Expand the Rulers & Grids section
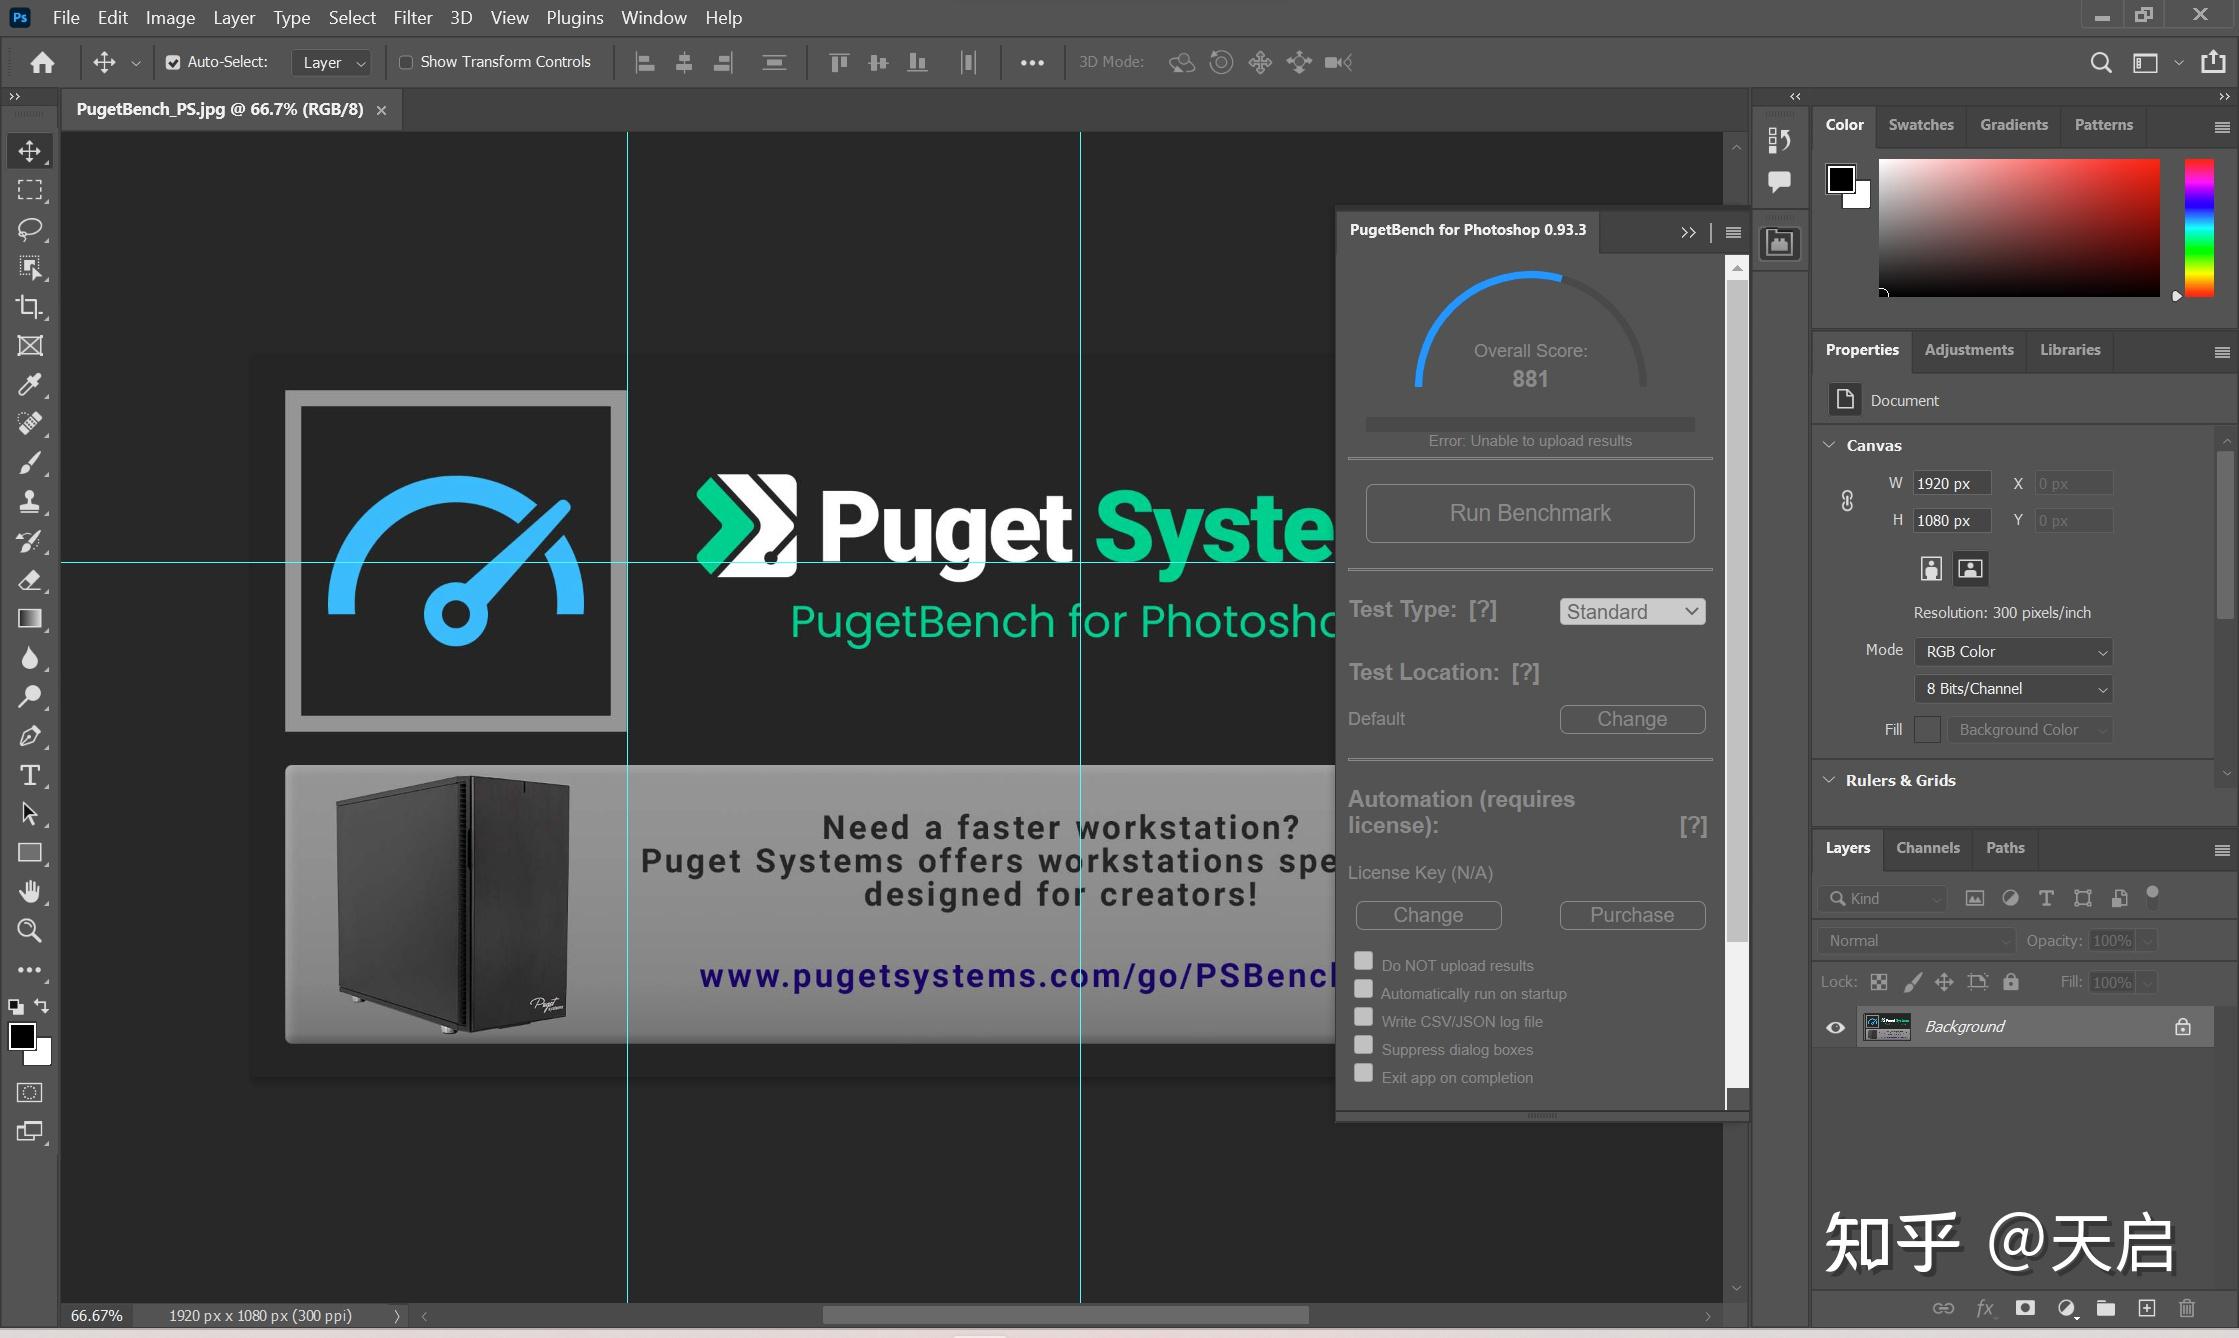Image resolution: width=2239 pixels, height=1338 pixels. (1900, 780)
